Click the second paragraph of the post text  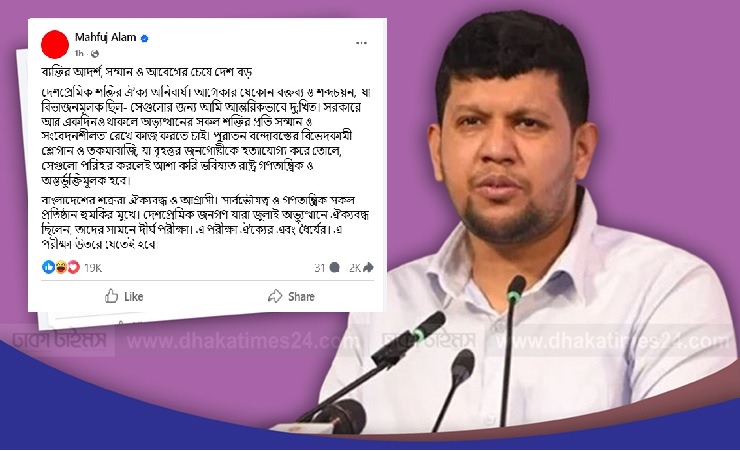click(205, 222)
